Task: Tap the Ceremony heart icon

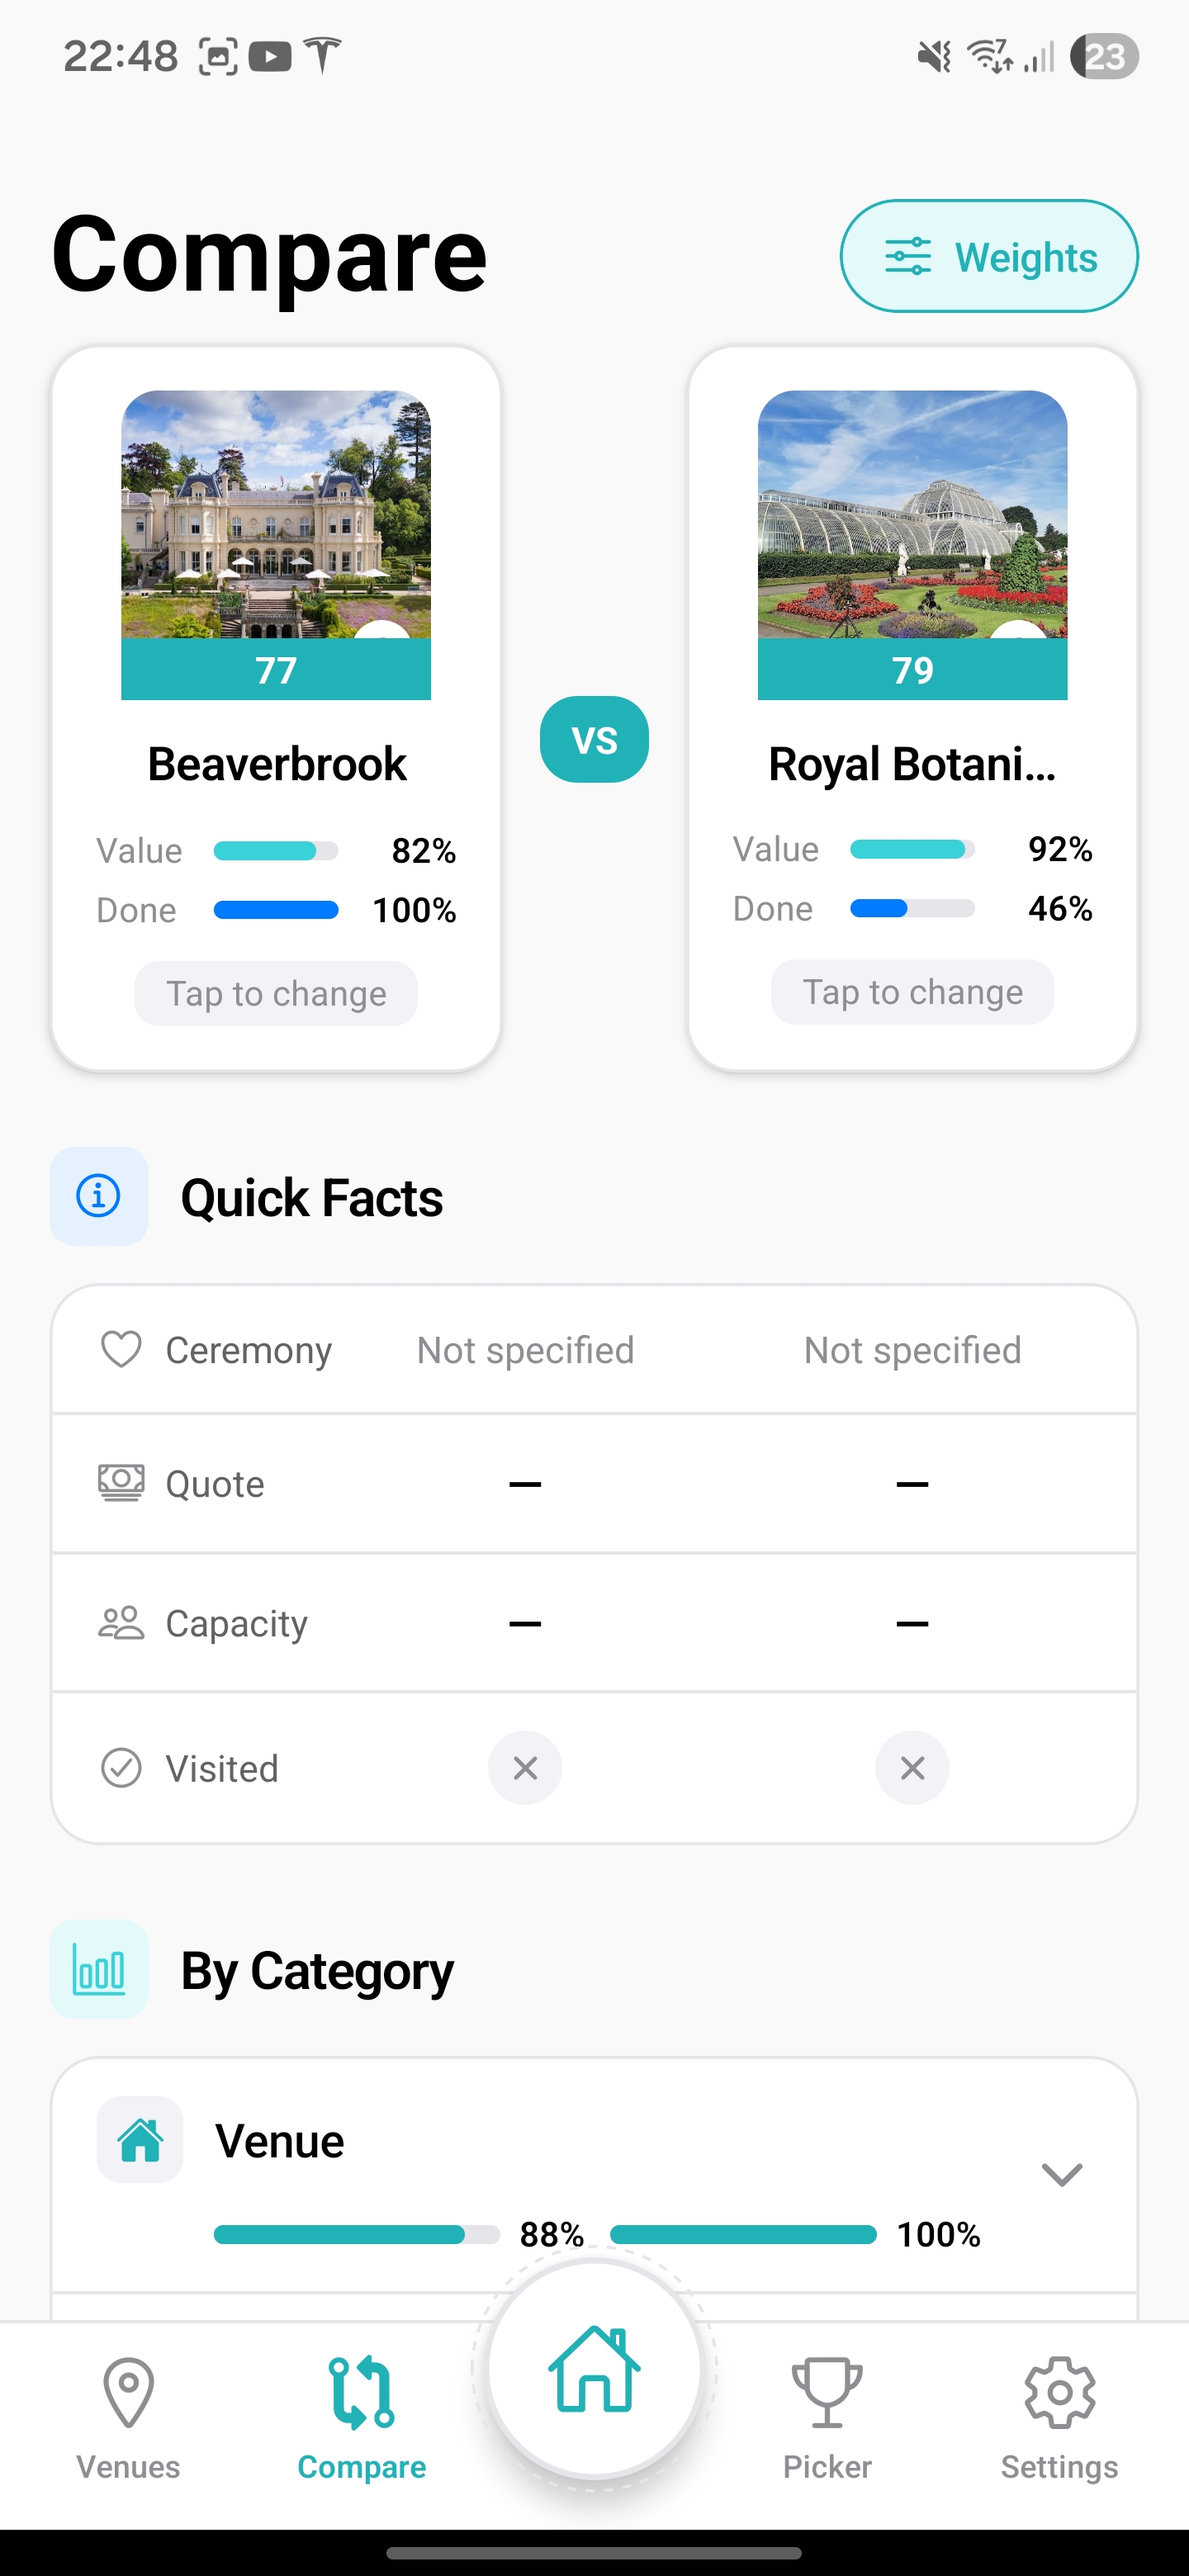Action: (x=121, y=1349)
